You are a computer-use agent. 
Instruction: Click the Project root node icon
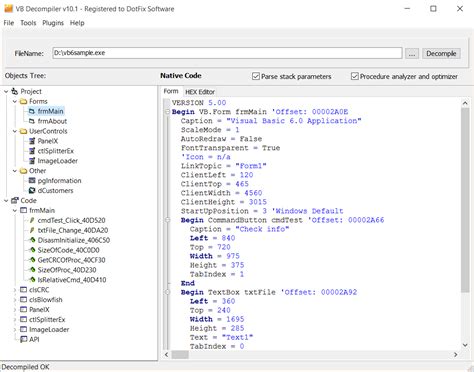[x=14, y=91]
